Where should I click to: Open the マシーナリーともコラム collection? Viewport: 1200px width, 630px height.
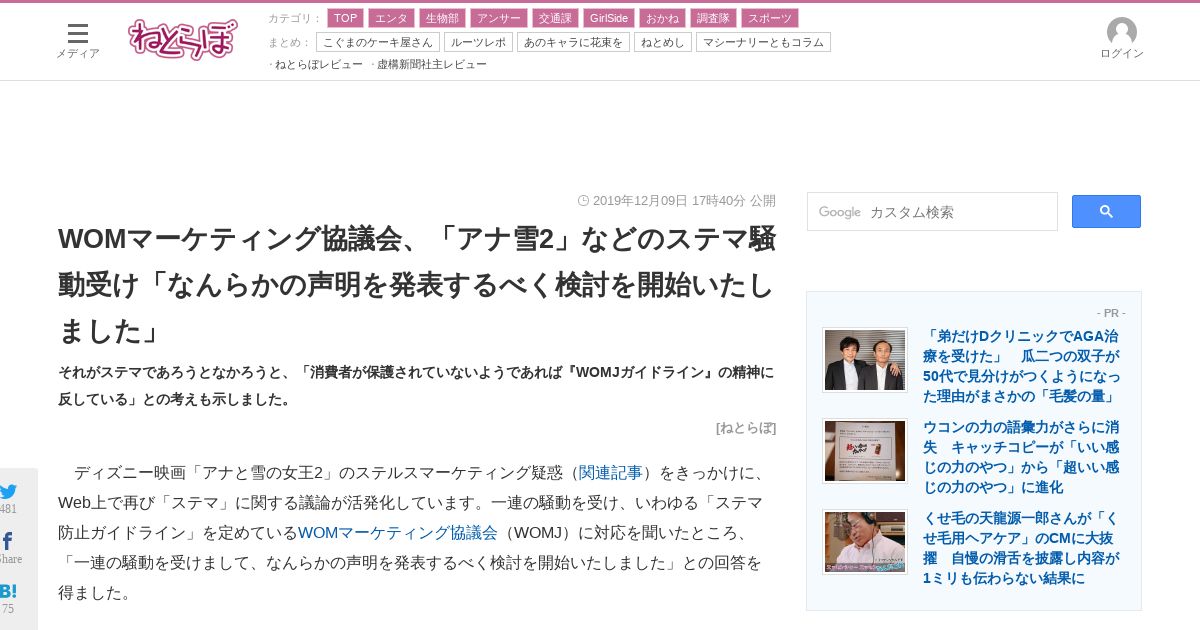tap(763, 42)
